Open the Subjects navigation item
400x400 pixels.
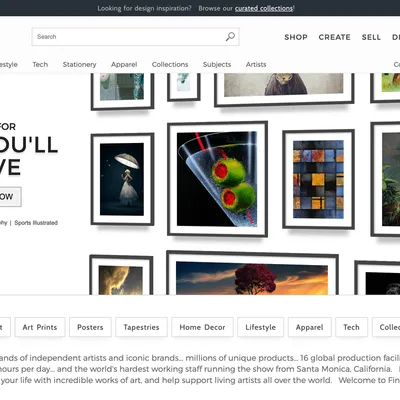(x=217, y=64)
